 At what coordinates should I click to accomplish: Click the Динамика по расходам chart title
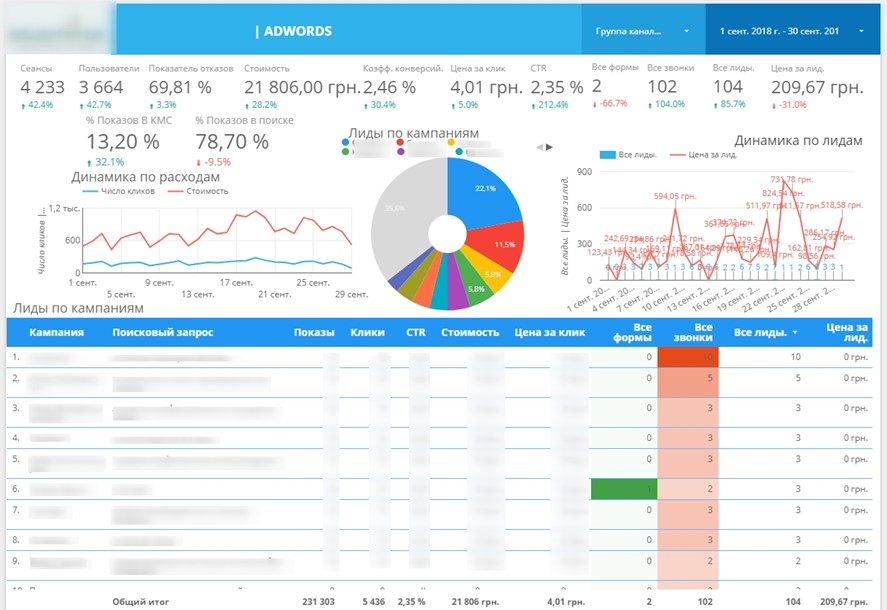[145, 177]
